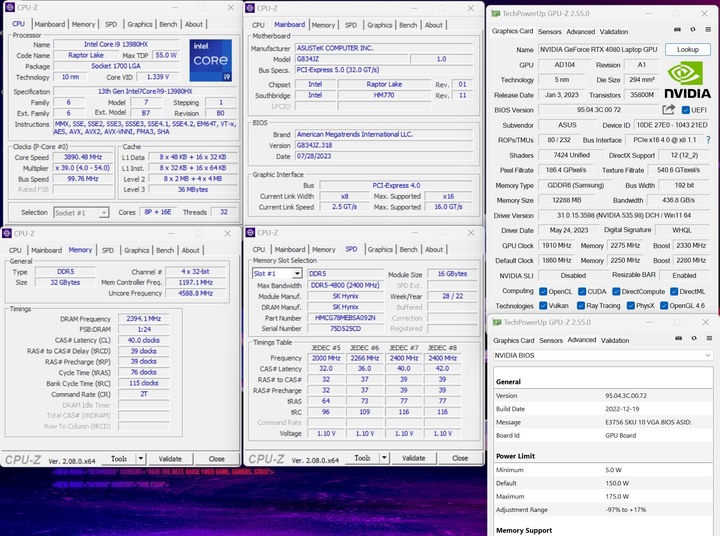Image resolution: width=720 pixels, height=536 pixels.
Task: Click the Threads value 32 field
Action: click(x=224, y=212)
